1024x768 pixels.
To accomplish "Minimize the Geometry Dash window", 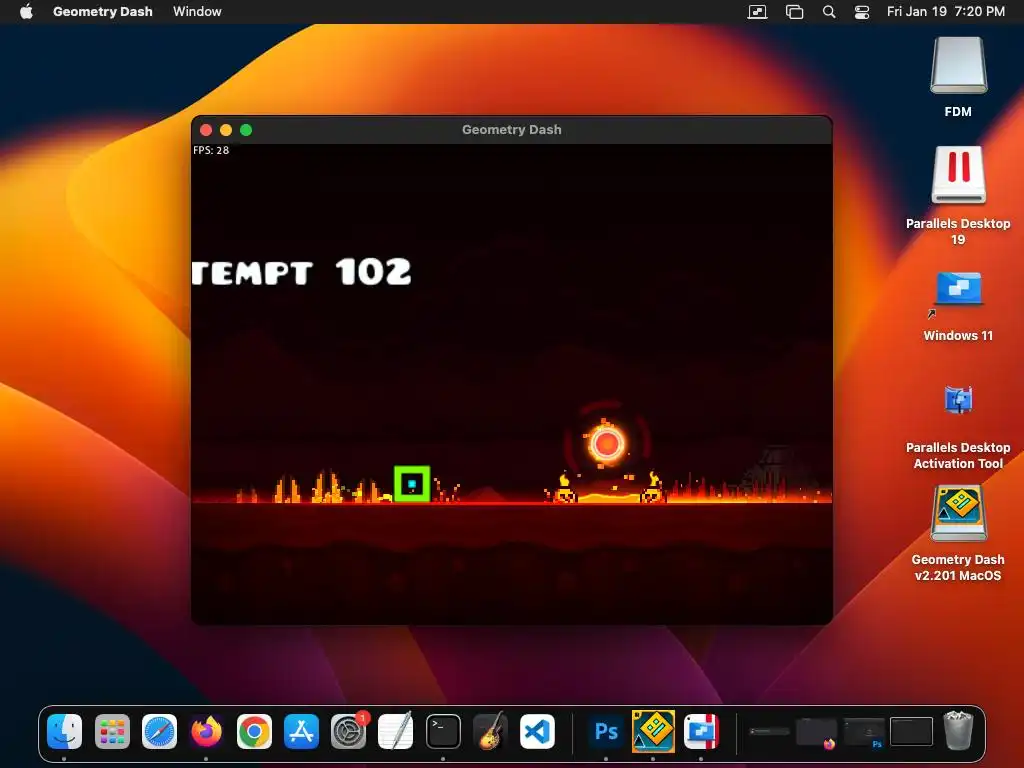I will 226,130.
